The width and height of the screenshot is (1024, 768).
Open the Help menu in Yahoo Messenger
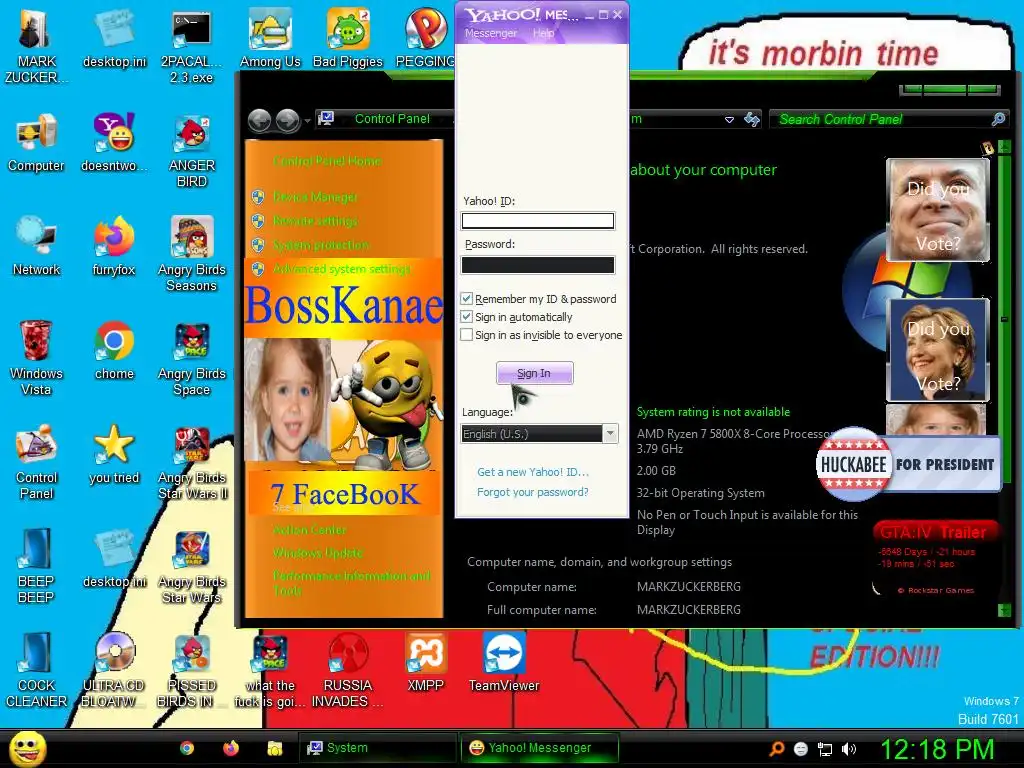[x=543, y=33]
